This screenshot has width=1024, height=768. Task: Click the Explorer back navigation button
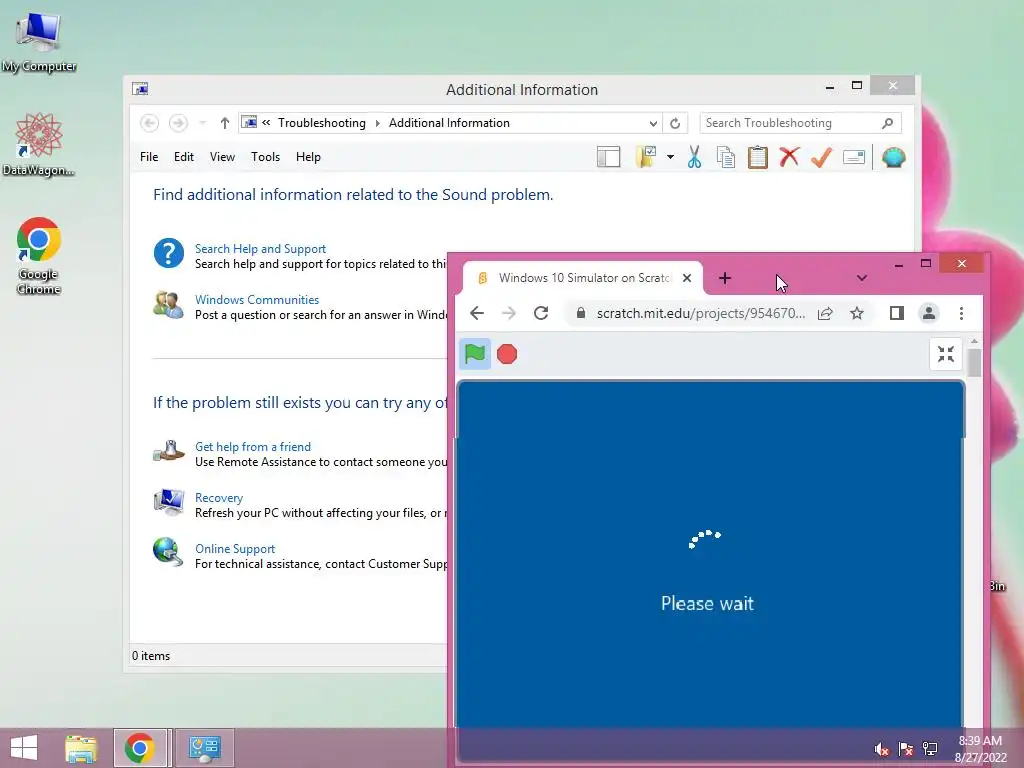[150, 123]
